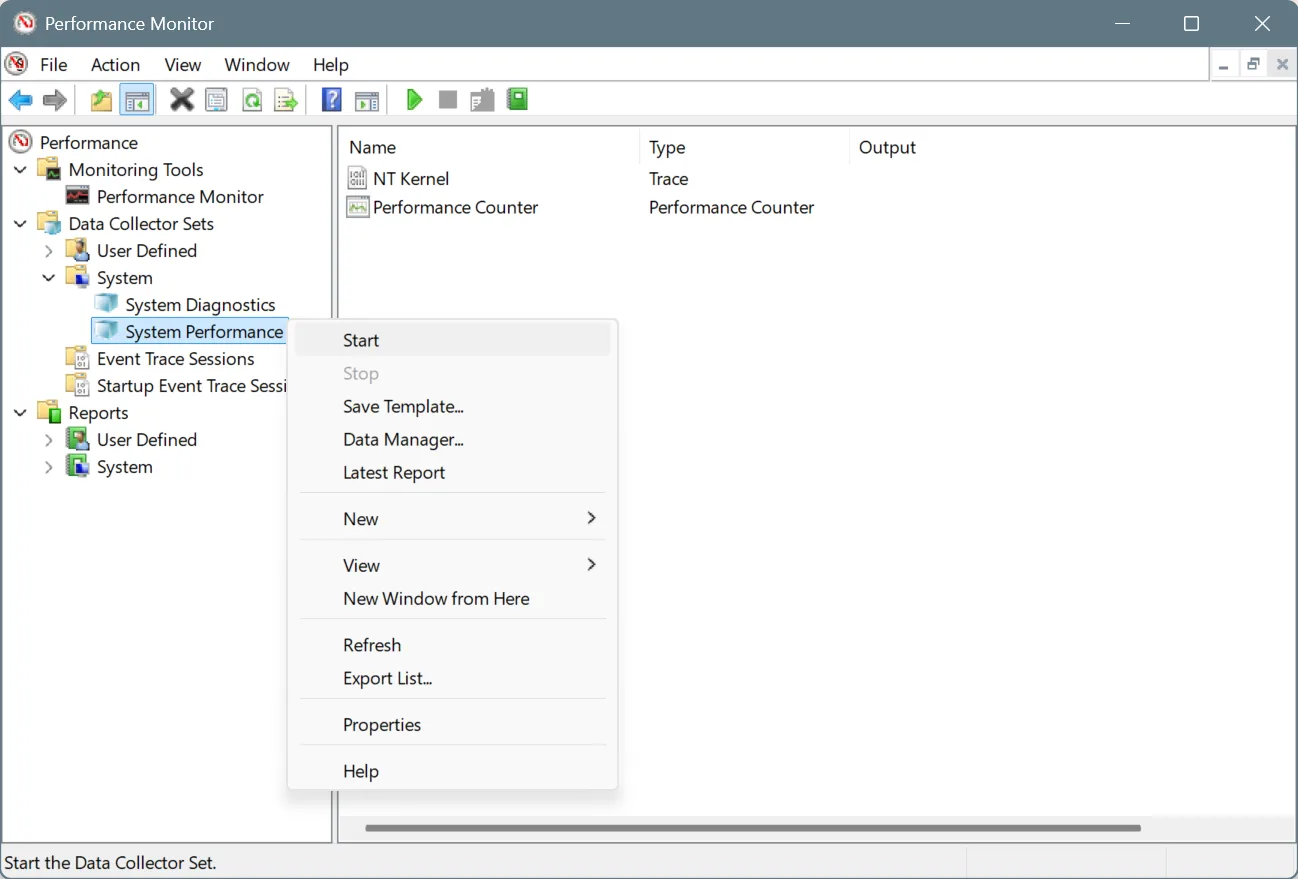This screenshot has height=879, width=1298.
Task: Click the Trace type cell
Action: click(x=668, y=178)
